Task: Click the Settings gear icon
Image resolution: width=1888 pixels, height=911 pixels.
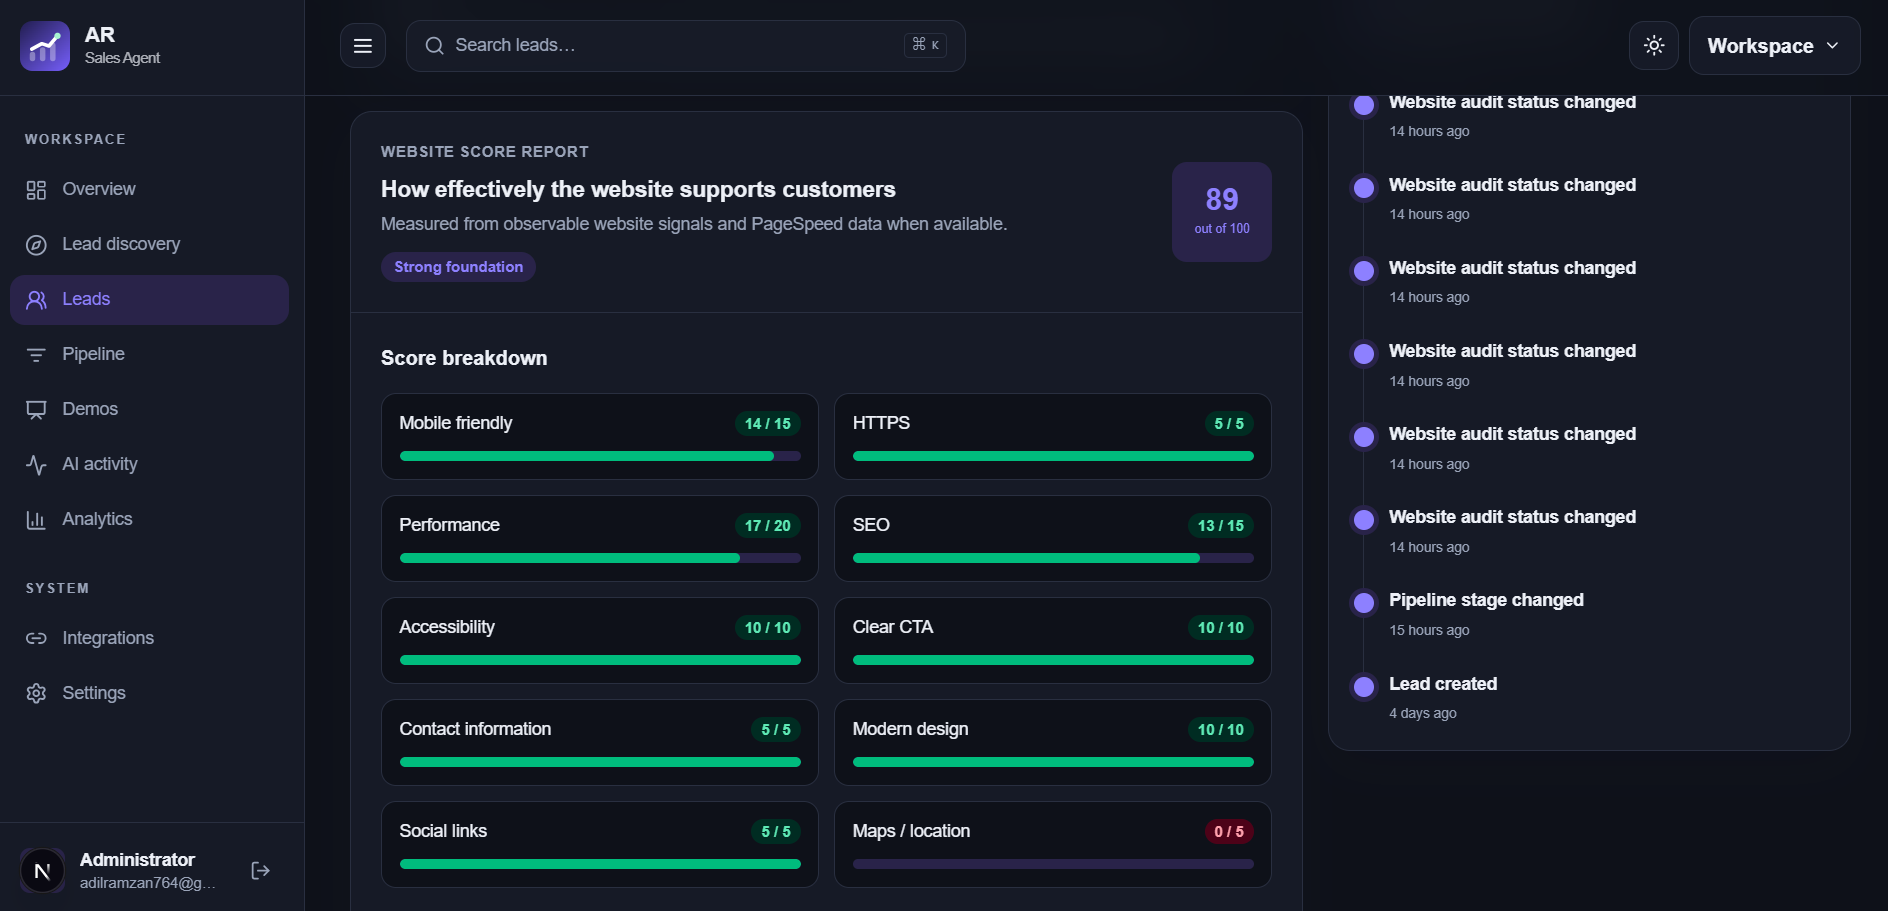Action: click(36, 693)
